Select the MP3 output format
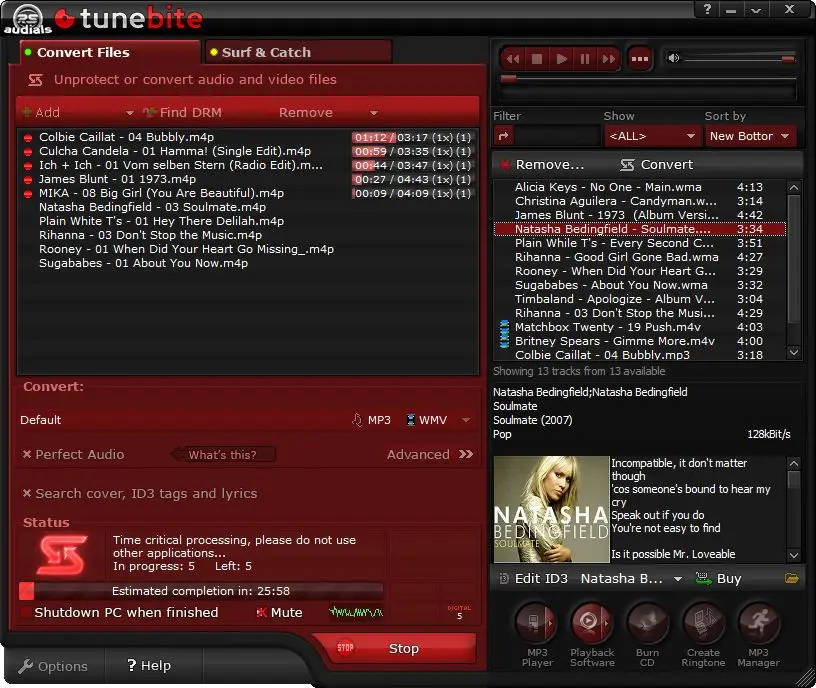 [x=372, y=420]
